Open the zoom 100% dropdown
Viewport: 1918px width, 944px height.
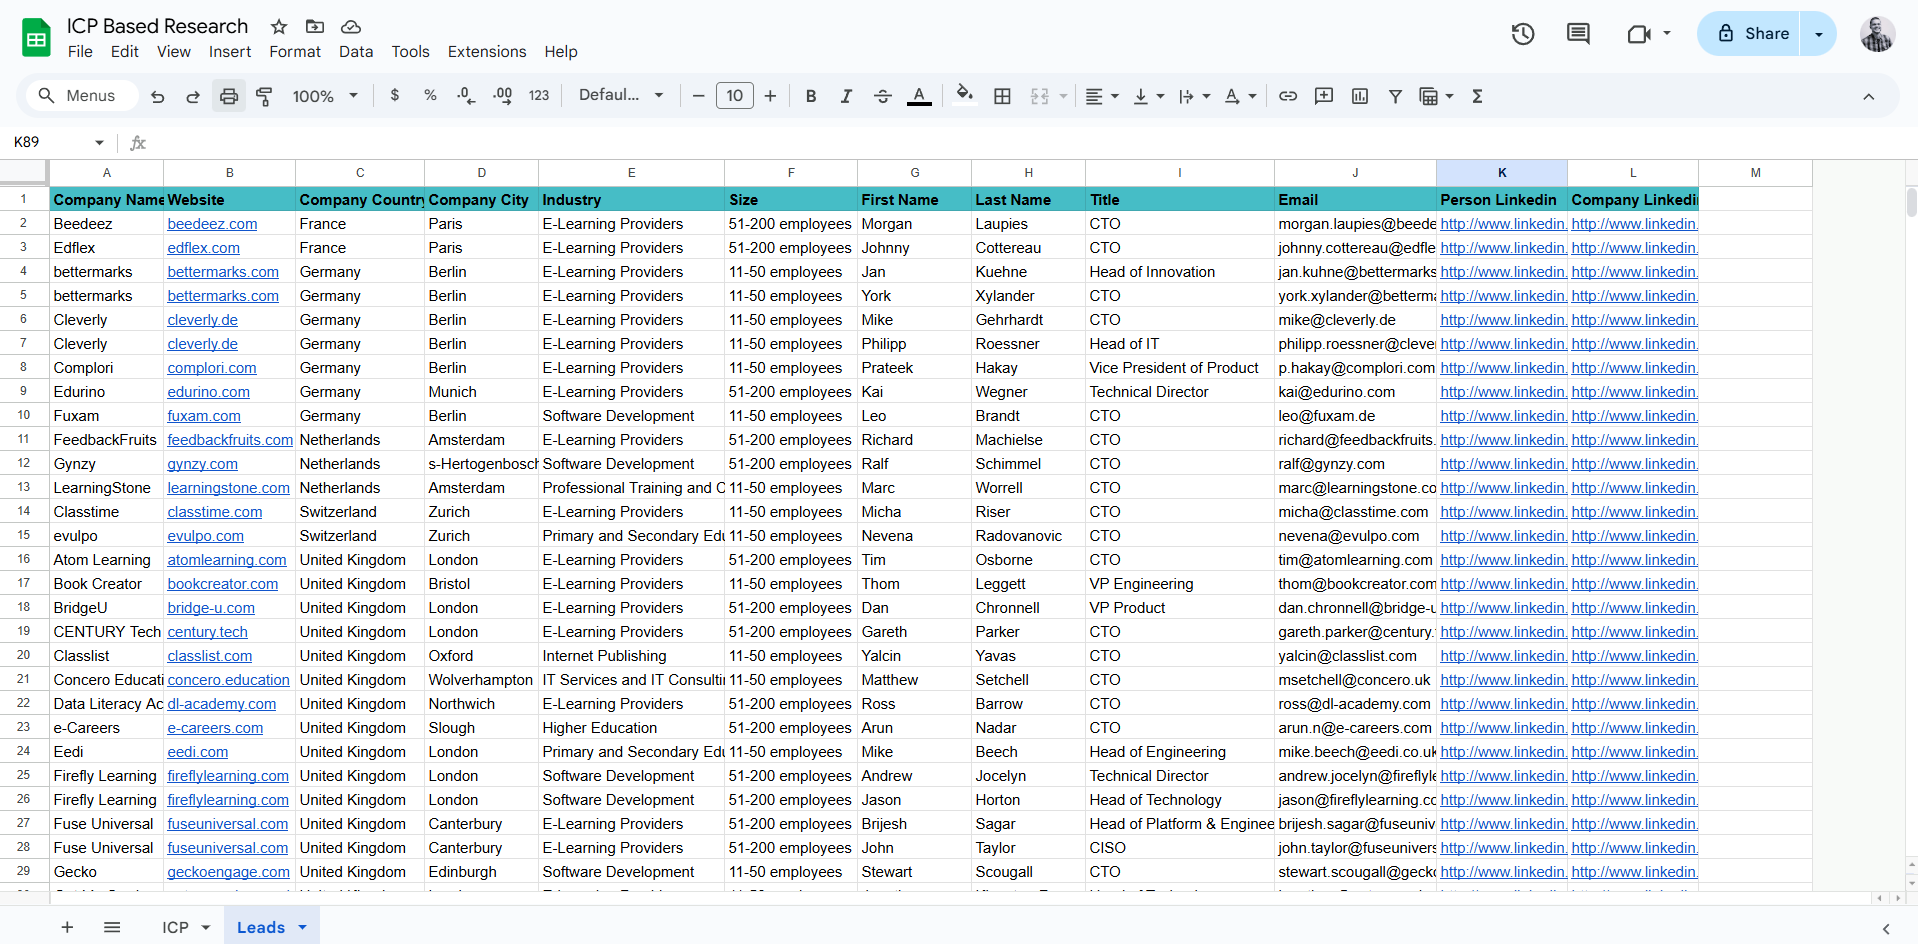click(325, 96)
